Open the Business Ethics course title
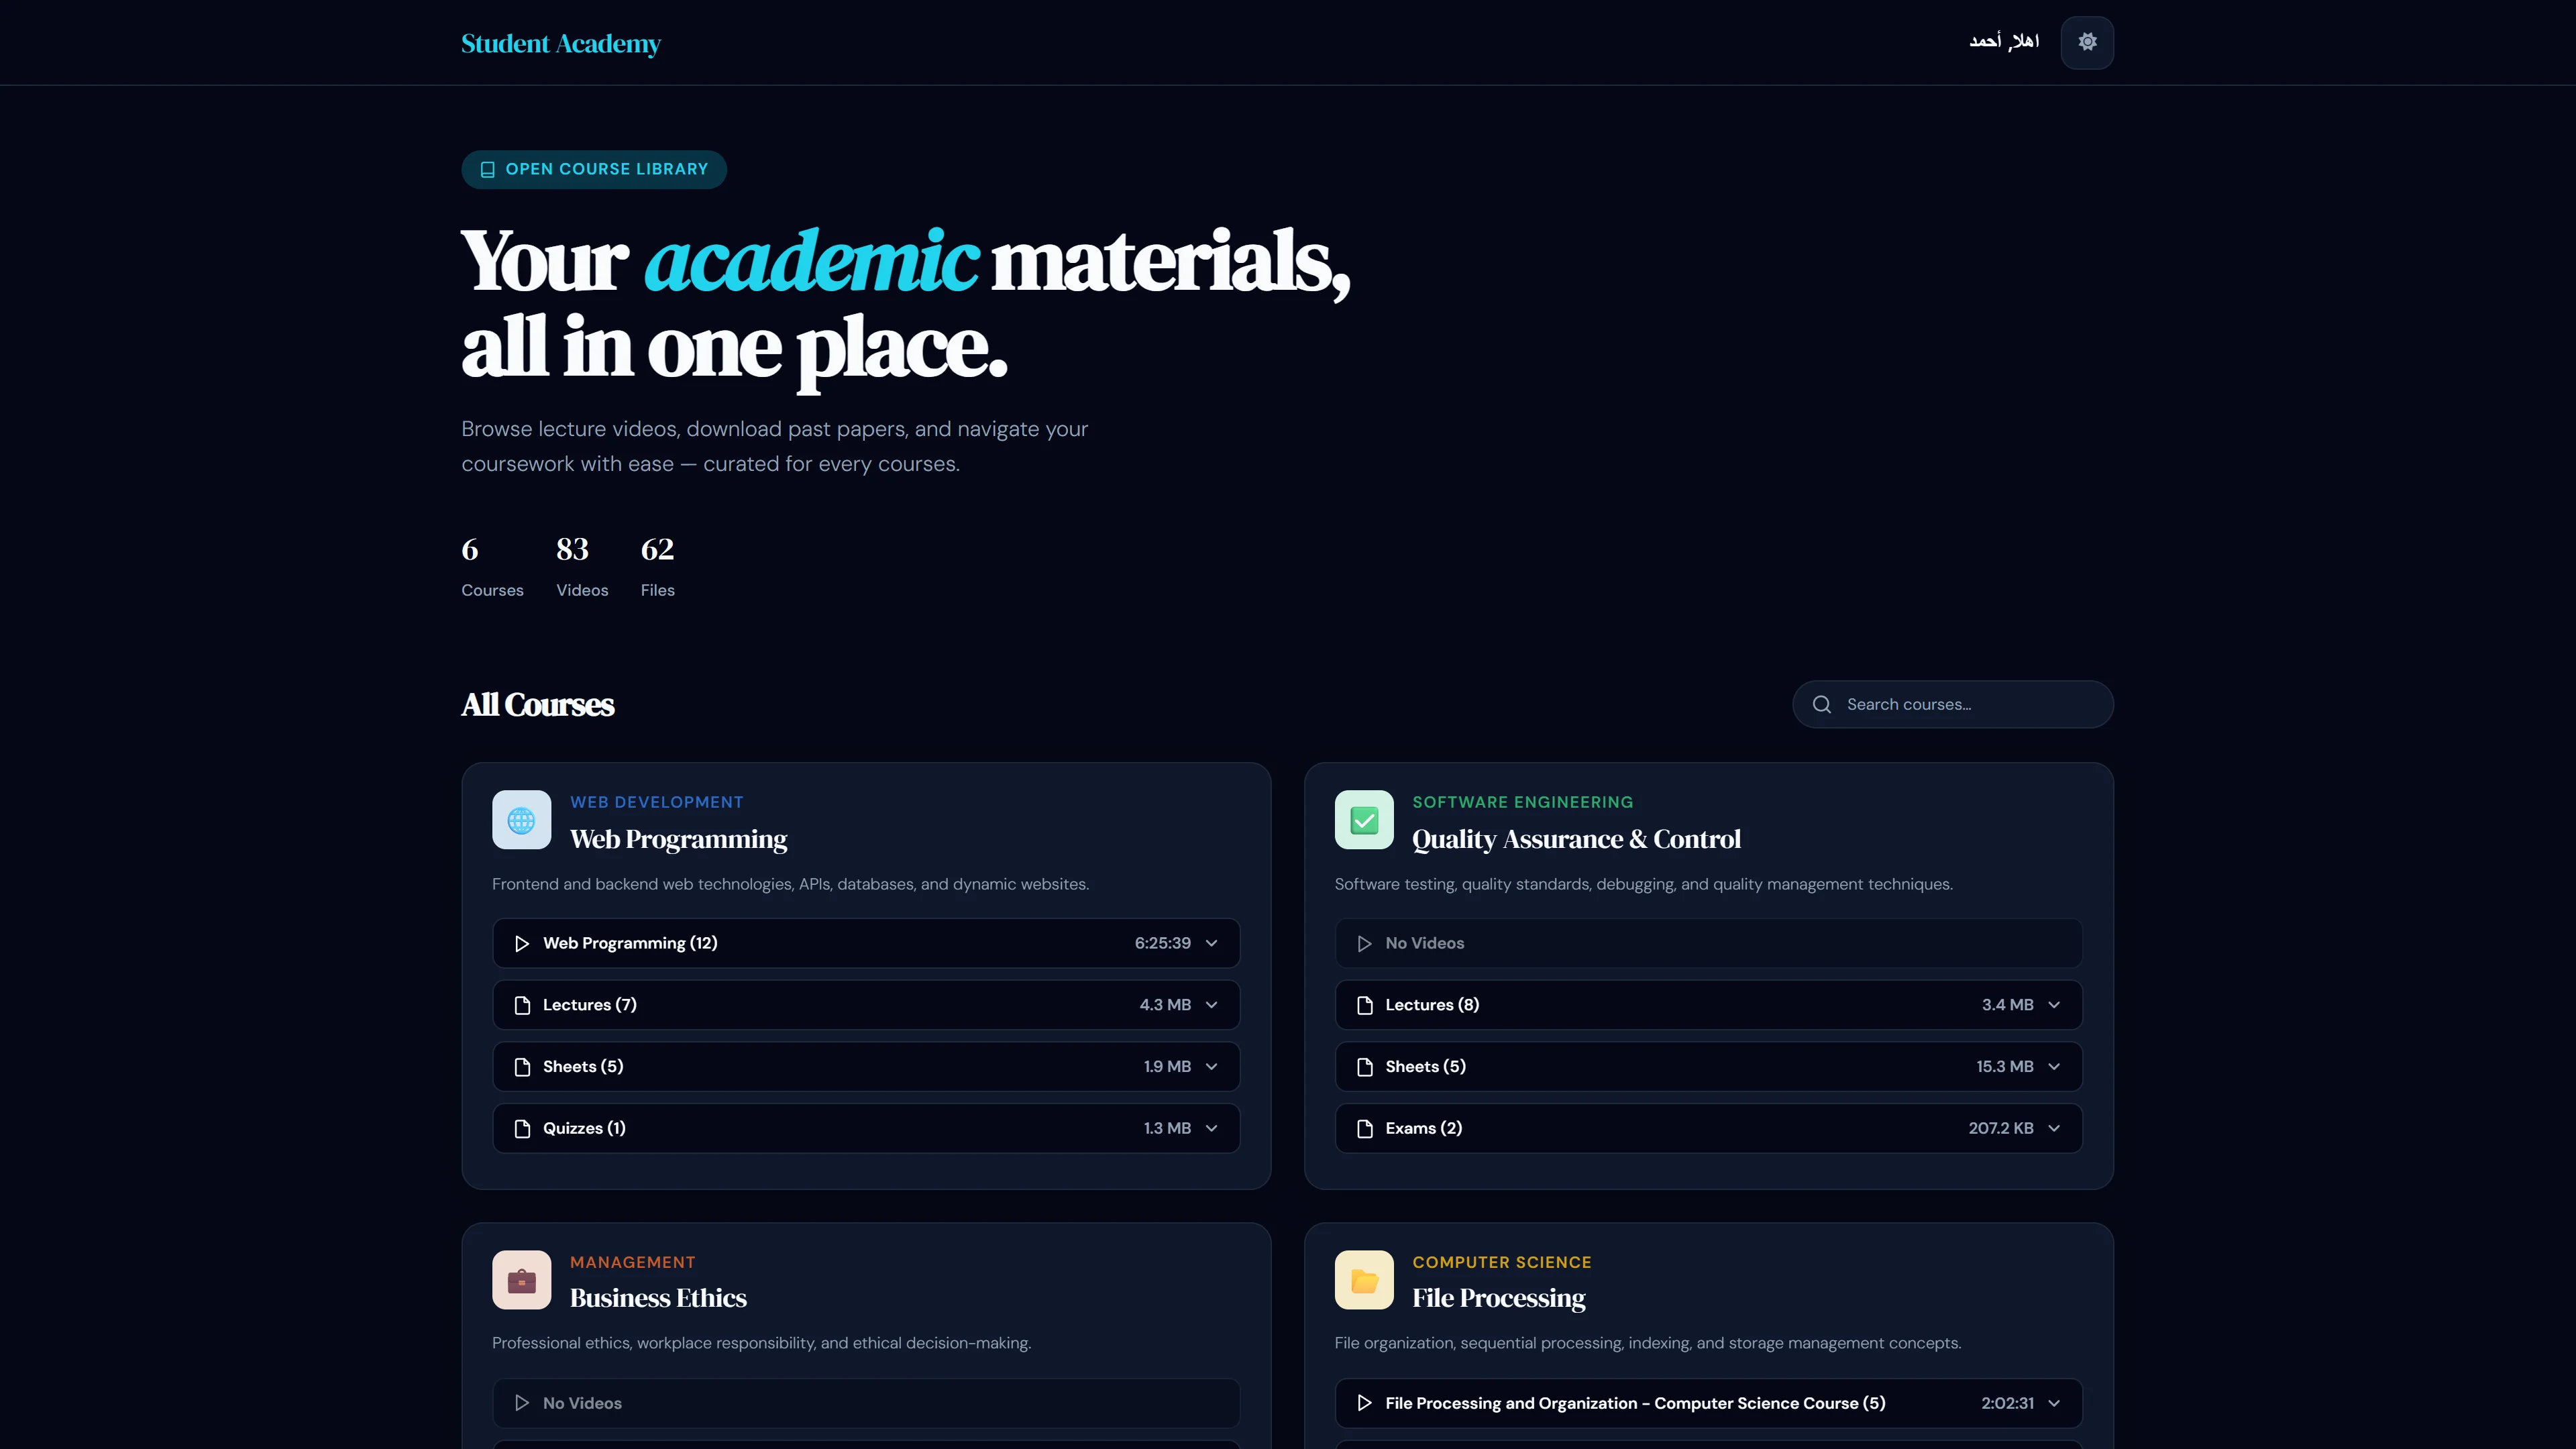Image resolution: width=2576 pixels, height=1449 pixels. click(x=658, y=1298)
